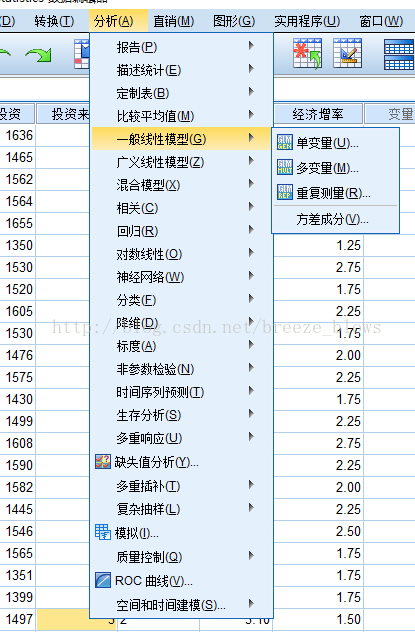415x632 pixels.
Task: Expand the 标度(A) submenu
Action: (x=182, y=346)
